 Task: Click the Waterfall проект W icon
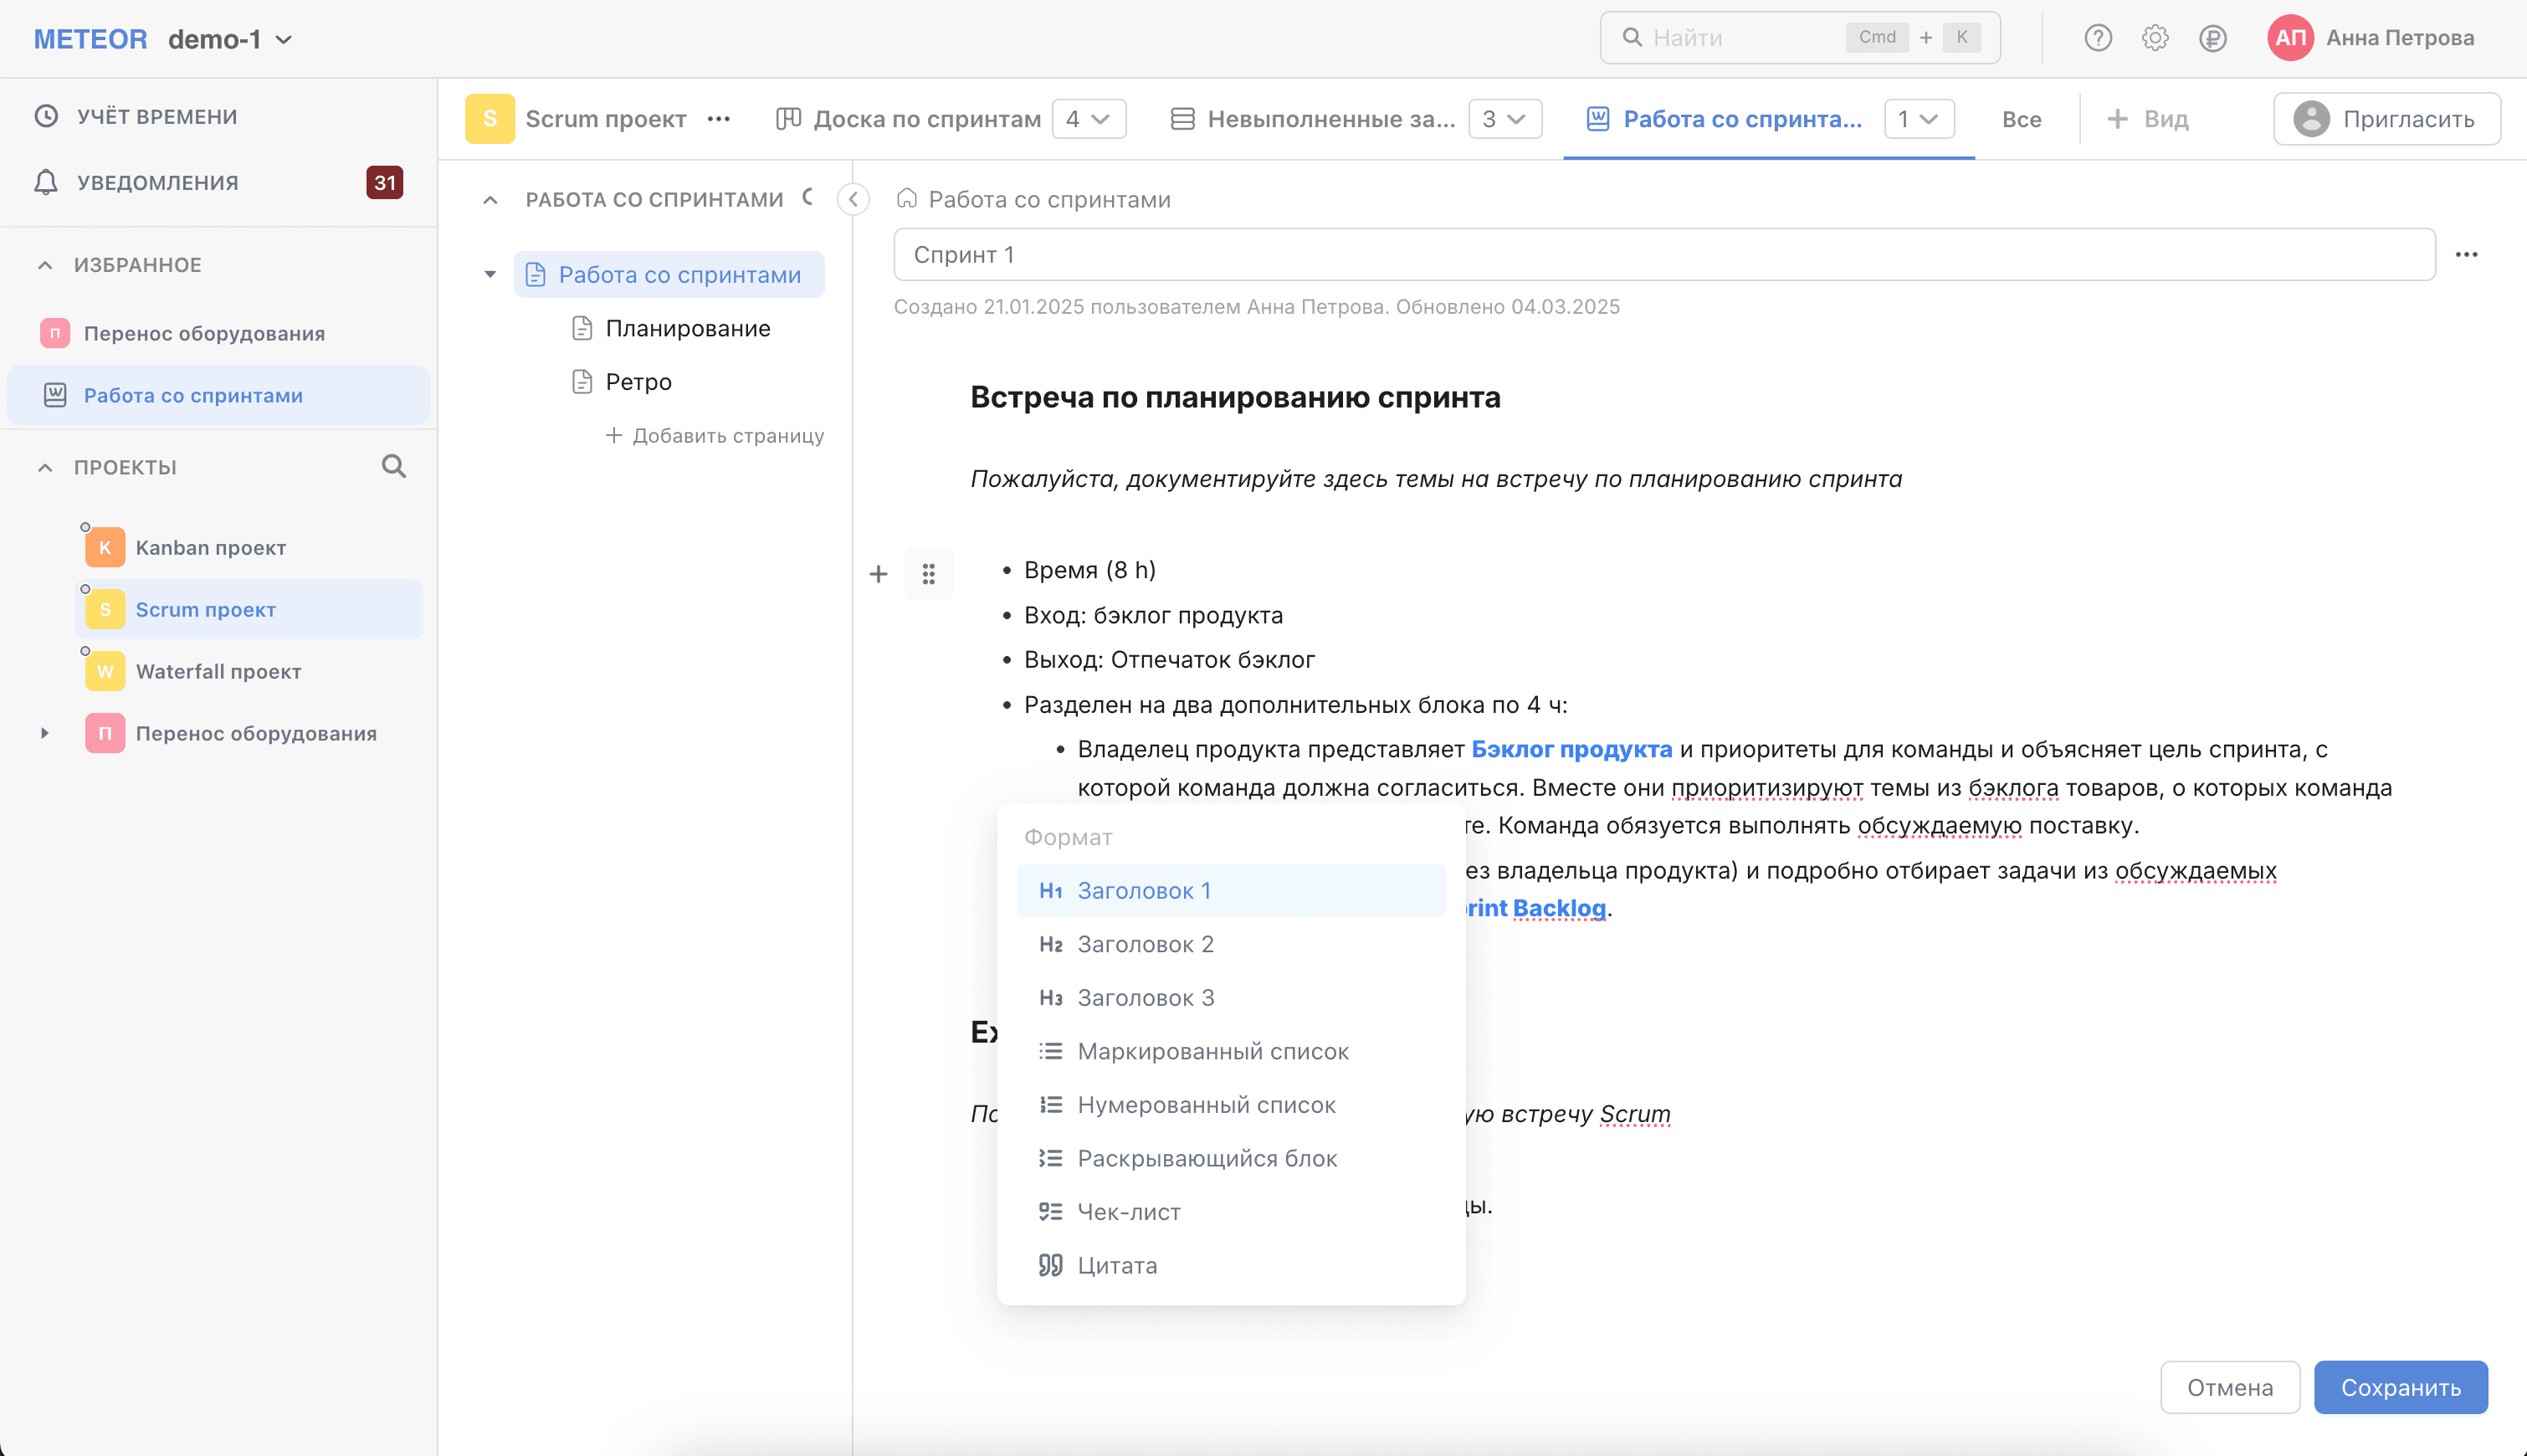(x=105, y=671)
